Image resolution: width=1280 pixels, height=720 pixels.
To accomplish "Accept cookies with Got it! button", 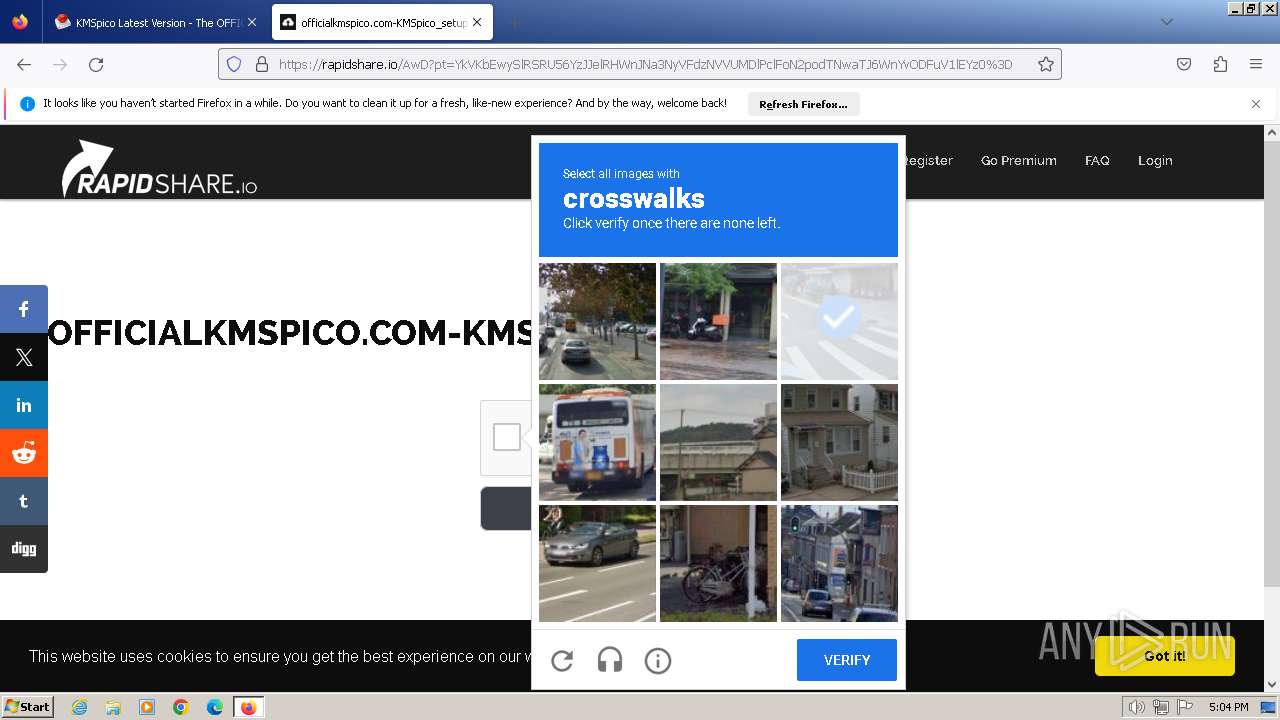I will 1165,656.
